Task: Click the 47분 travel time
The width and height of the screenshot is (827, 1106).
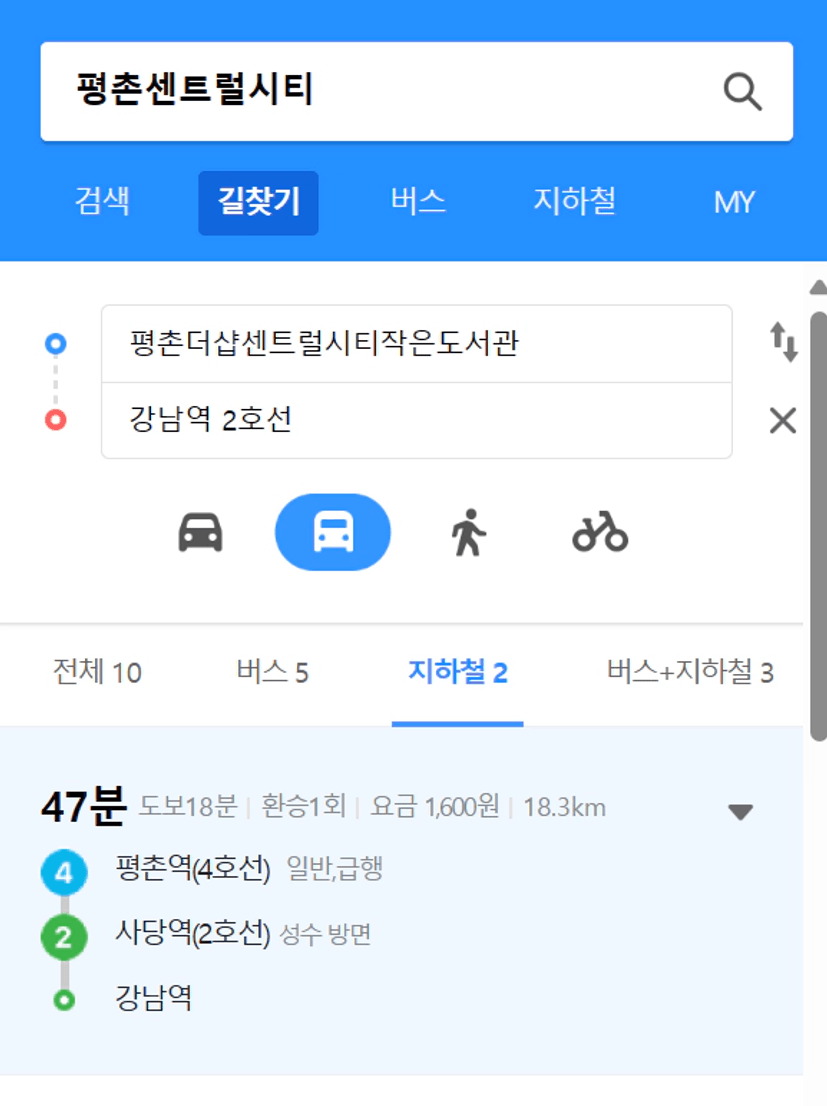Action: [x=84, y=807]
